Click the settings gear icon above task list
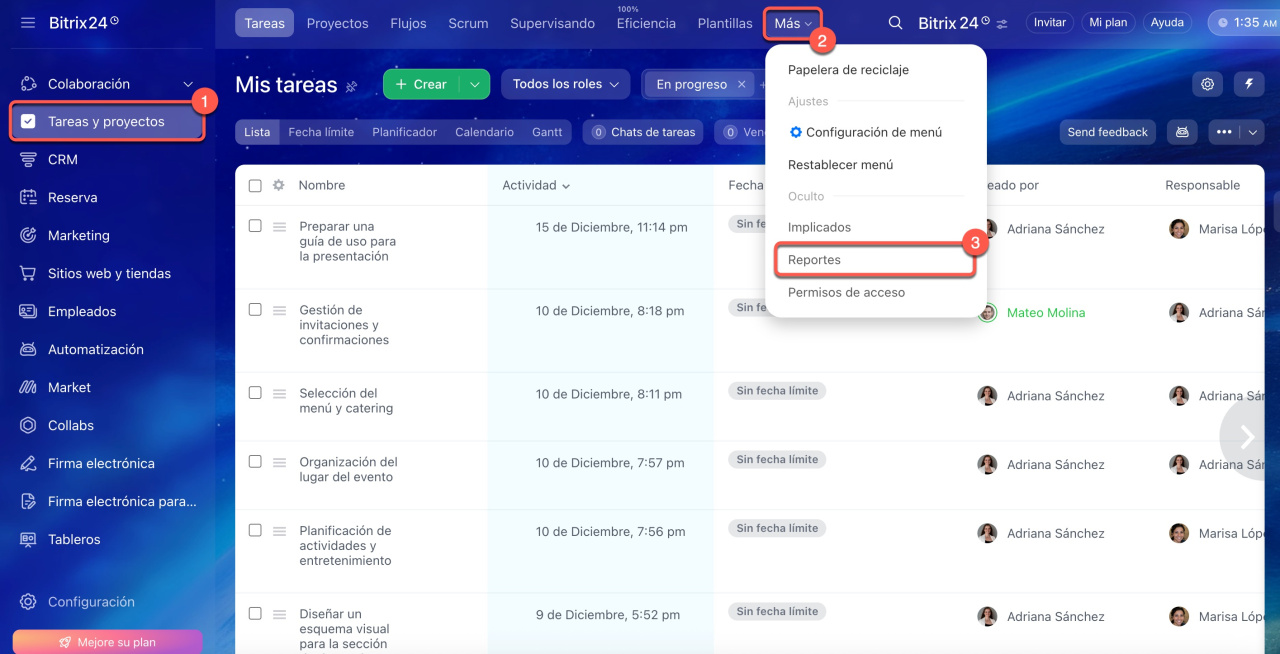Image resolution: width=1280 pixels, height=654 pixels. point(1208,85)
